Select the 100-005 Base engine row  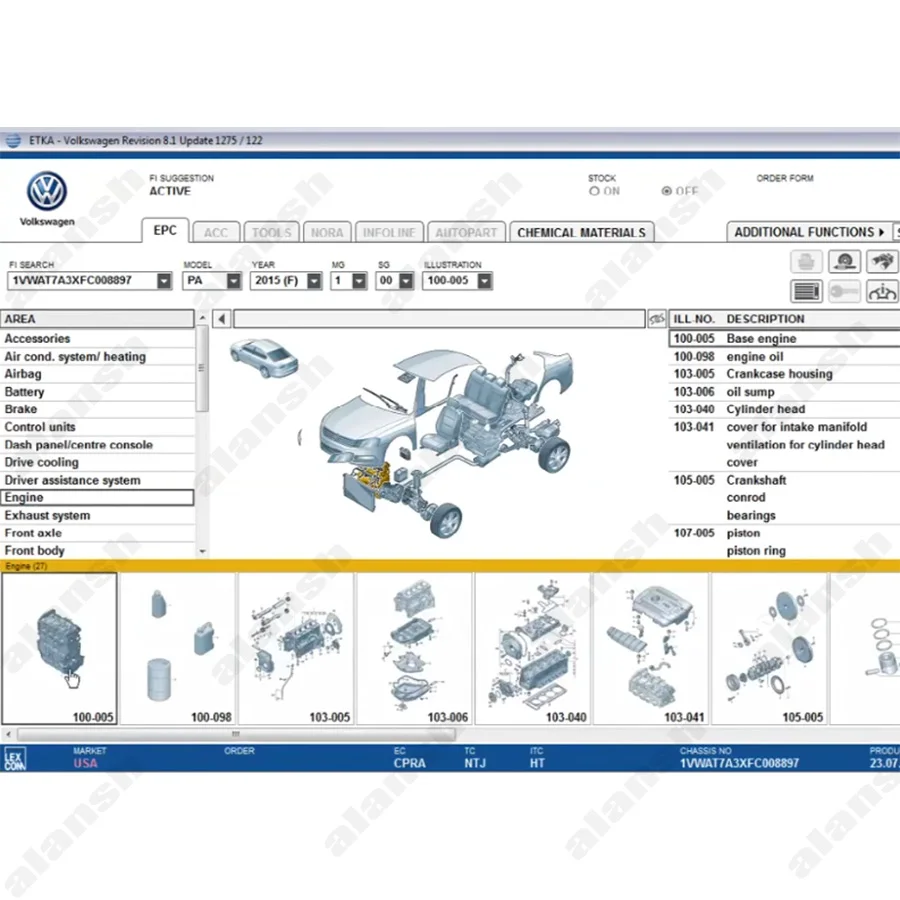pyautogui.click(x=785, y=339)
